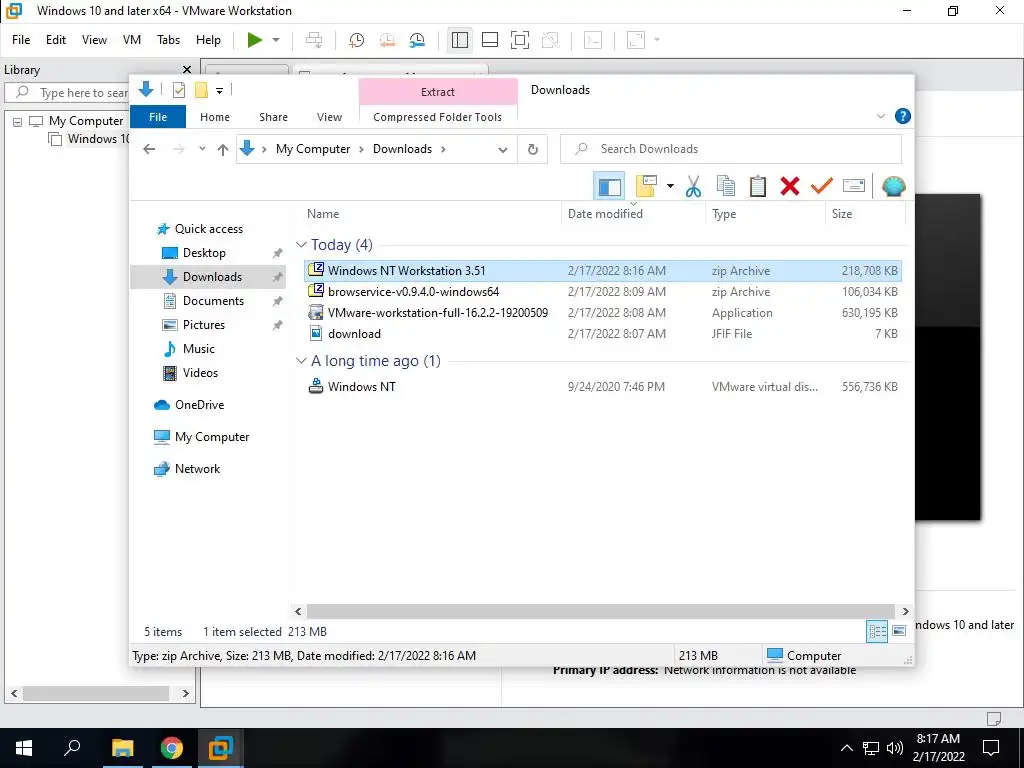Open the Windows Start menu
The height and width of the screenshot is (768, 1024).
click(24, 748)
